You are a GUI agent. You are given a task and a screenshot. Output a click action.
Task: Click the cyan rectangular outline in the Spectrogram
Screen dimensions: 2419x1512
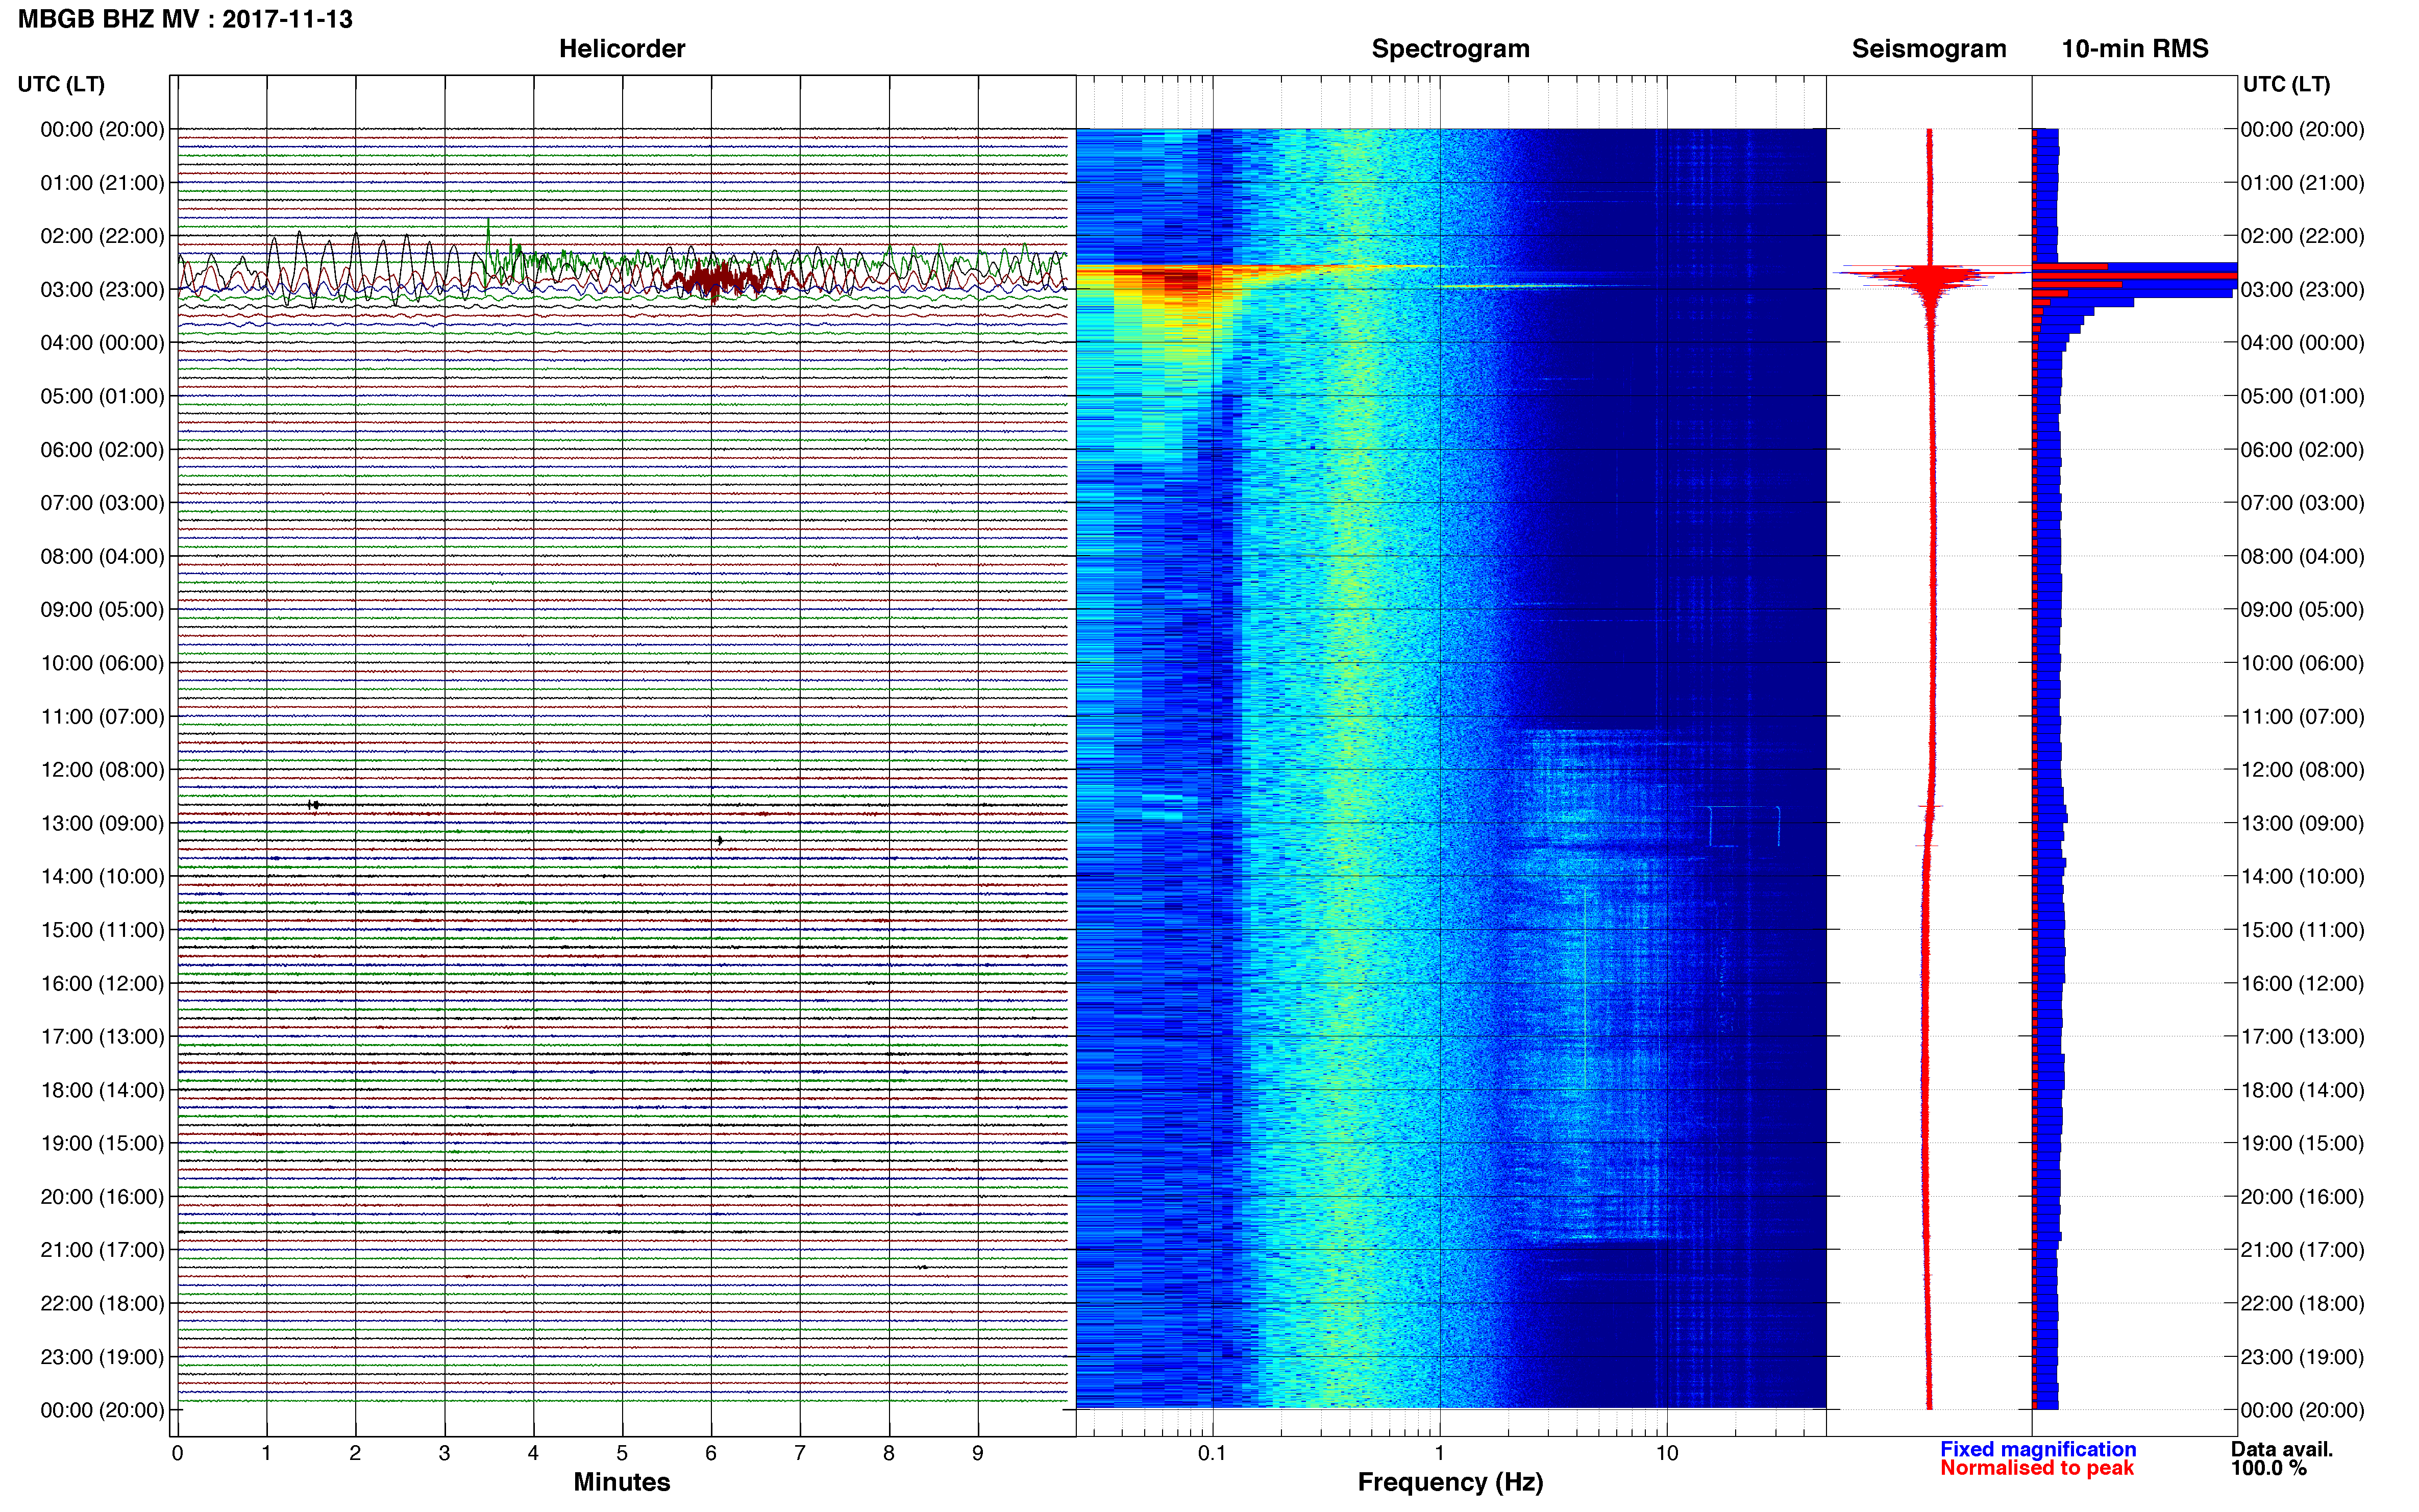1744,826
